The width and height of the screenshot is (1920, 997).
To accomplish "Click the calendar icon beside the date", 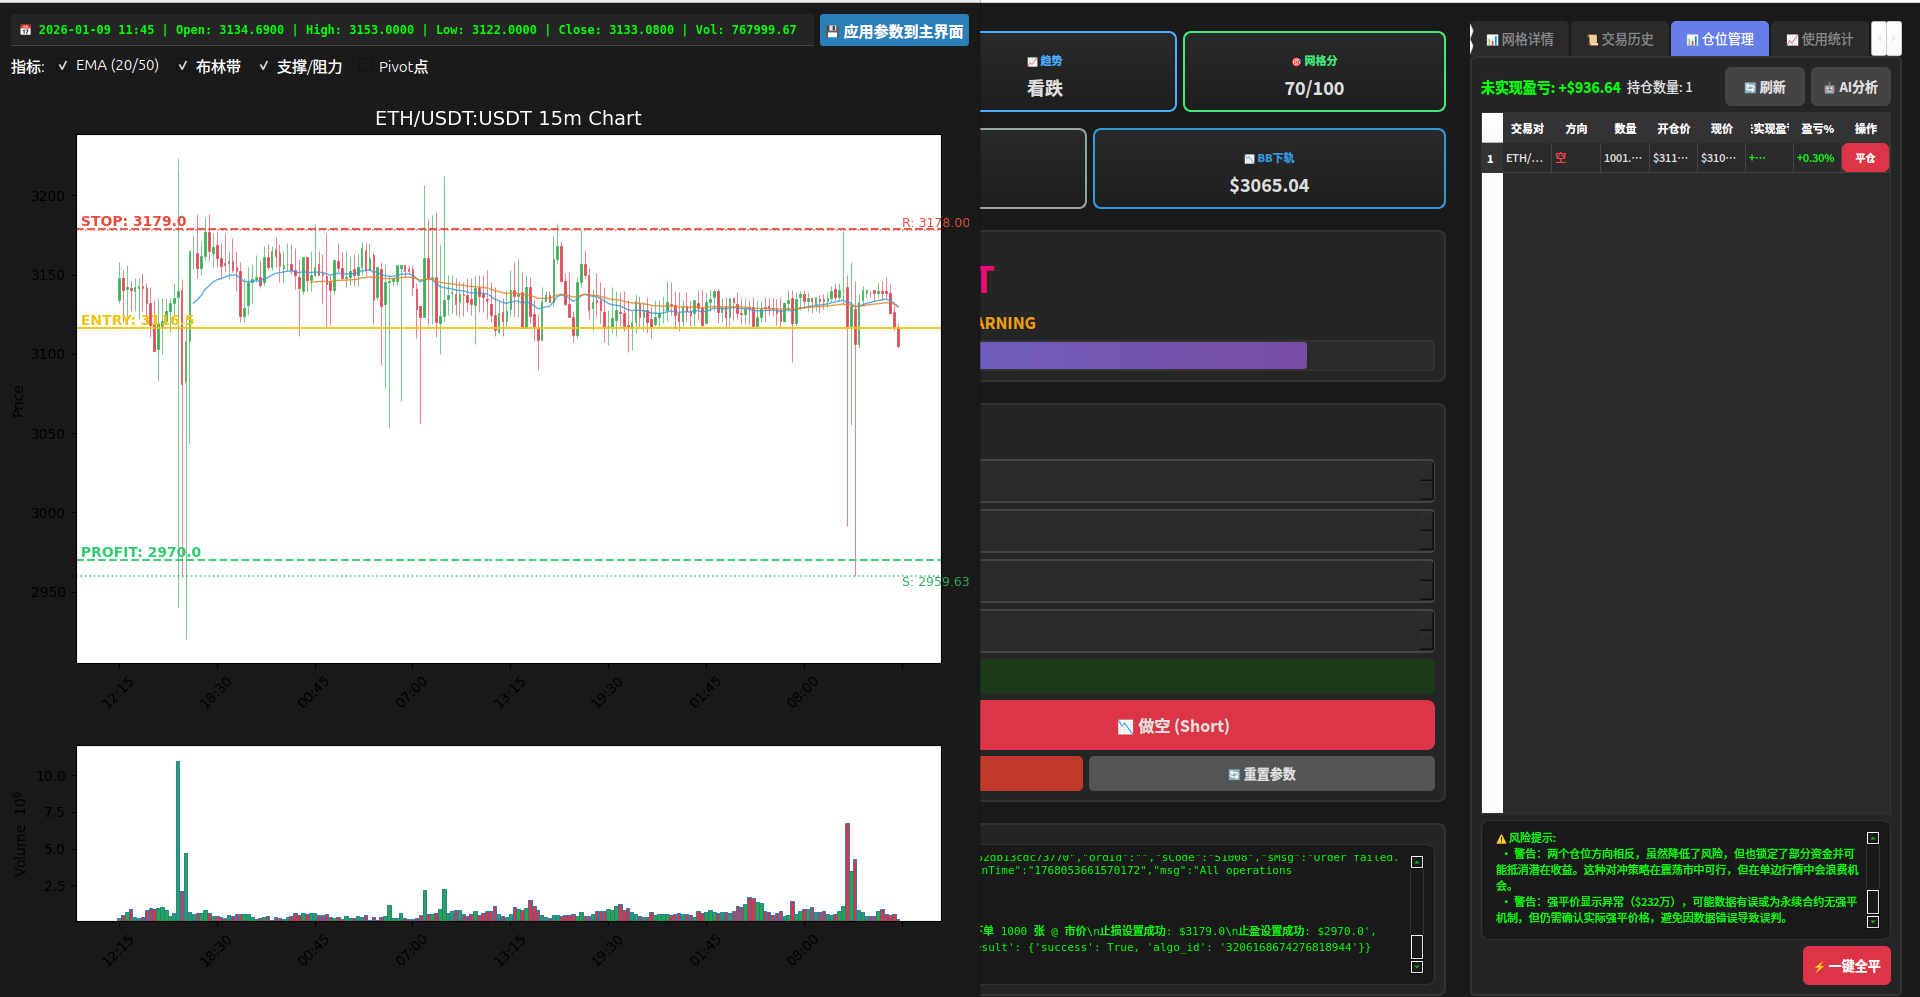I will click(24, 30).
